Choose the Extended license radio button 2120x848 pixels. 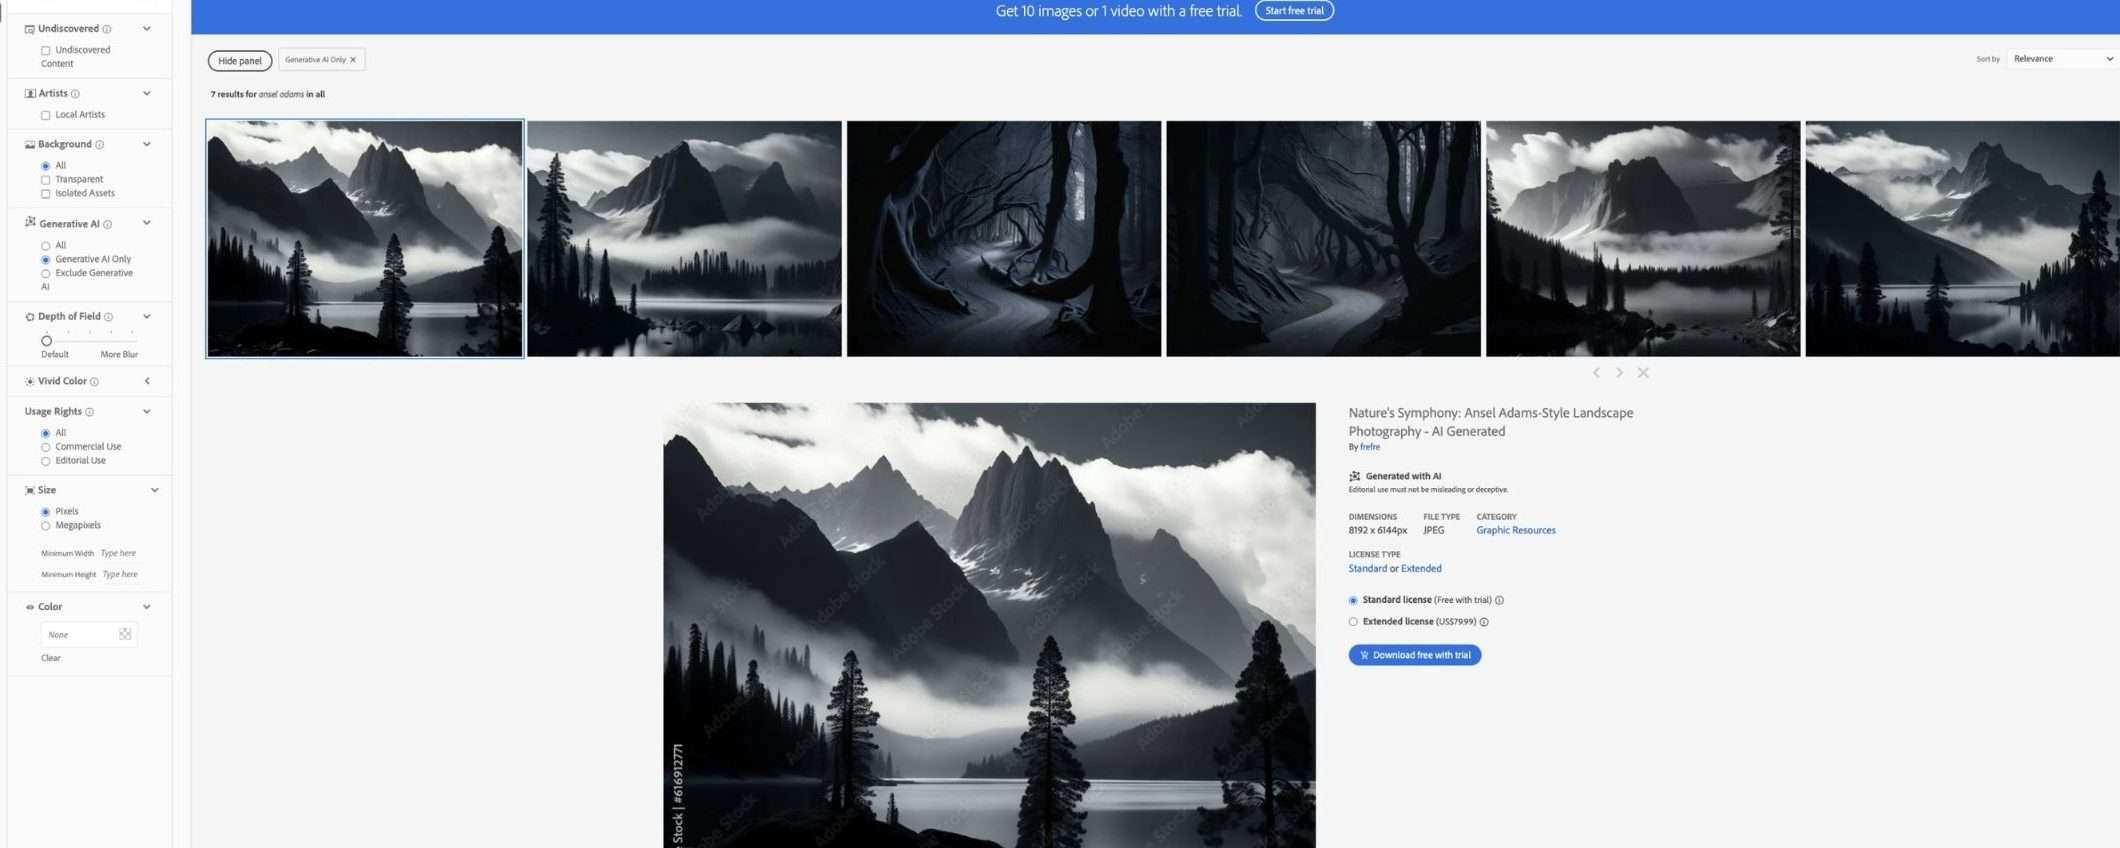(1353, 622)
